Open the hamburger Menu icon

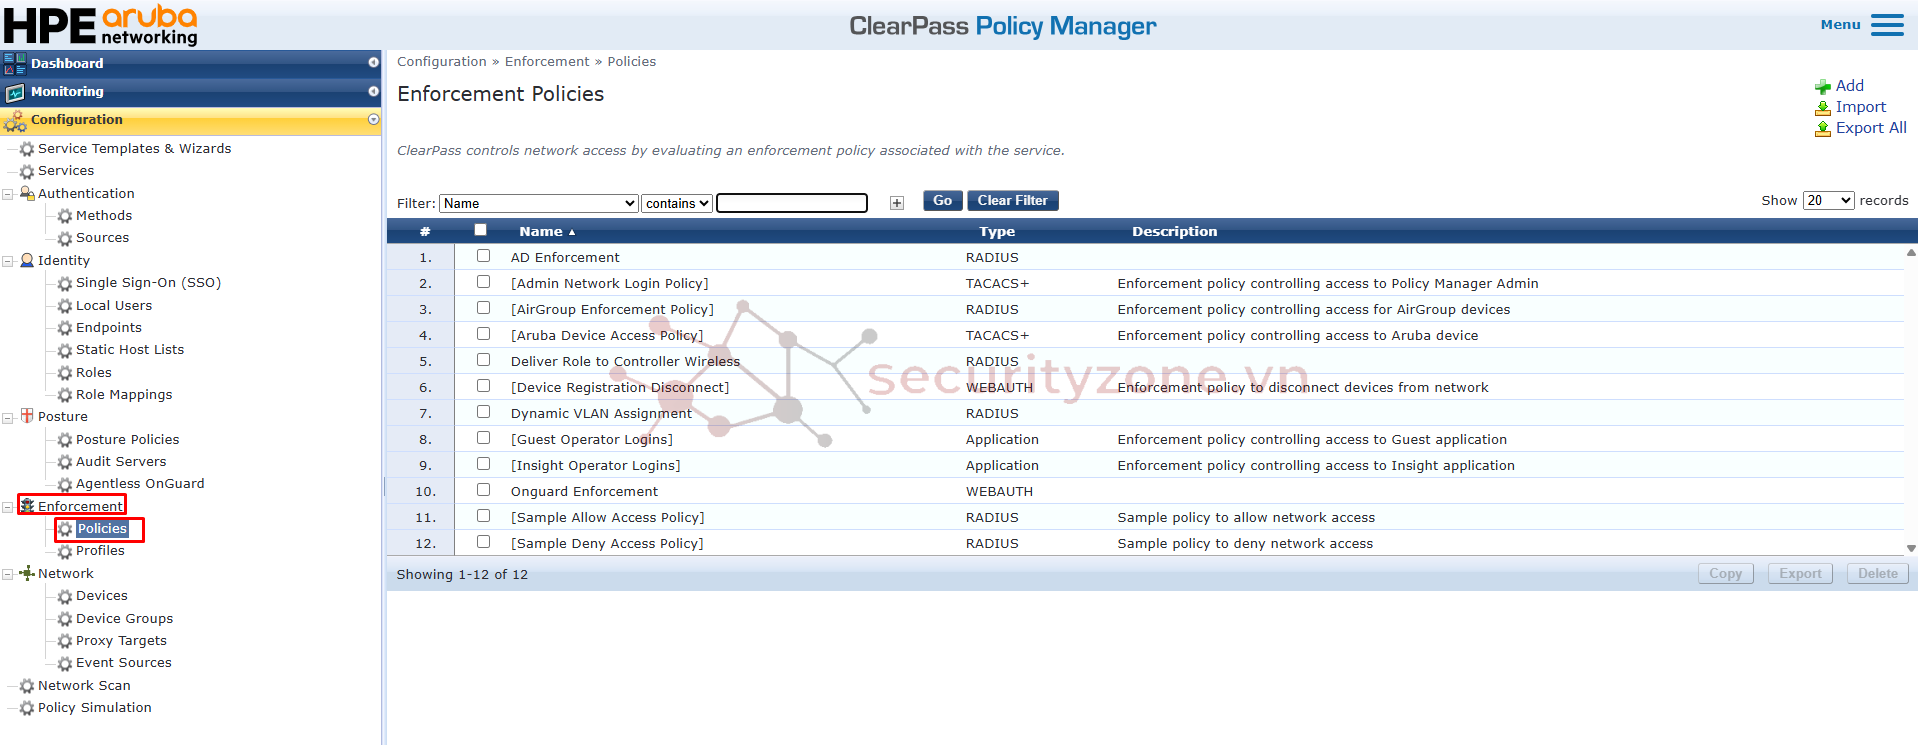click(1887, 25)
